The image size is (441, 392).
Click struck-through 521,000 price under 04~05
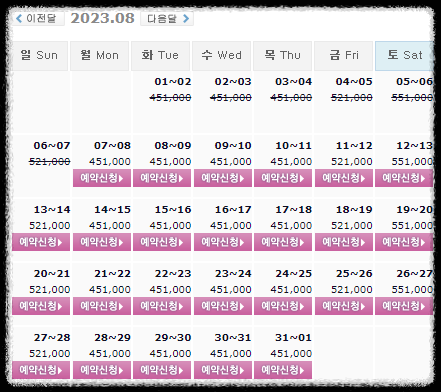(352, 97)
